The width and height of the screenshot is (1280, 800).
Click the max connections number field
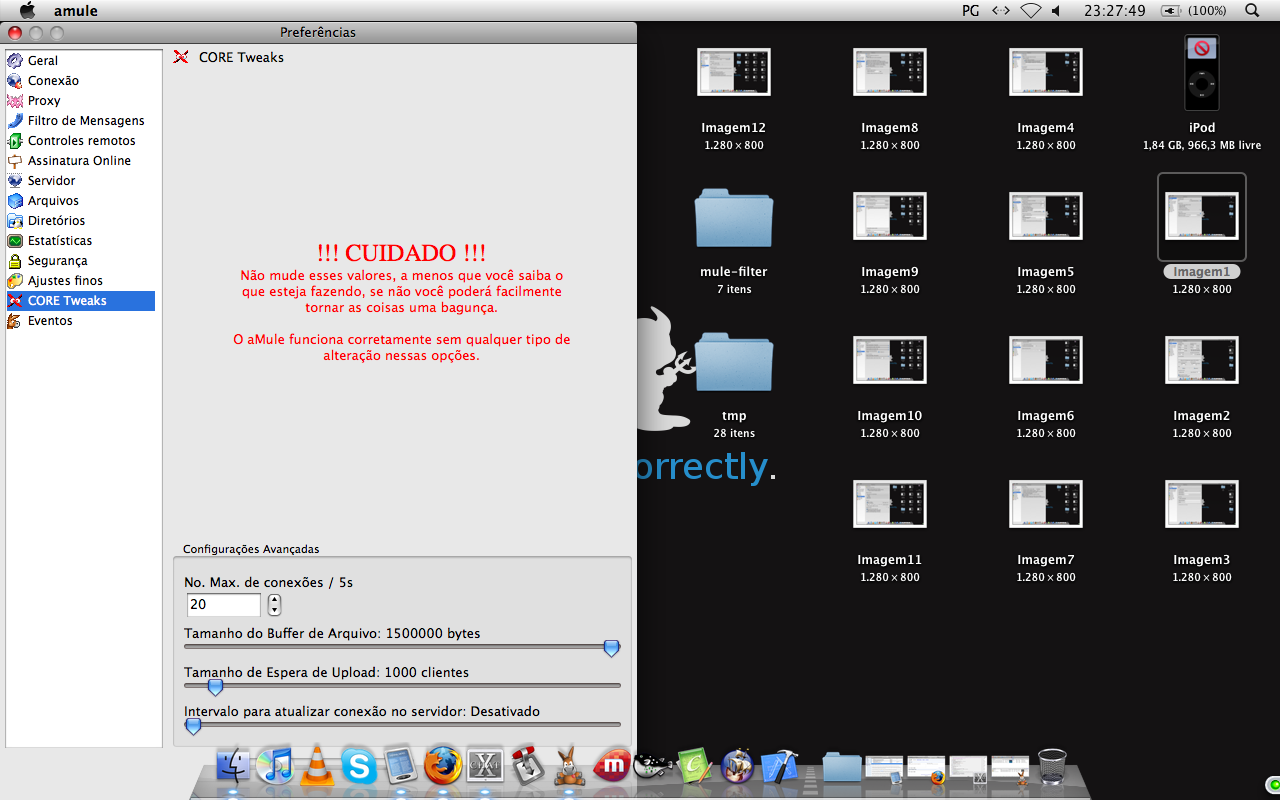click(223, 605)
